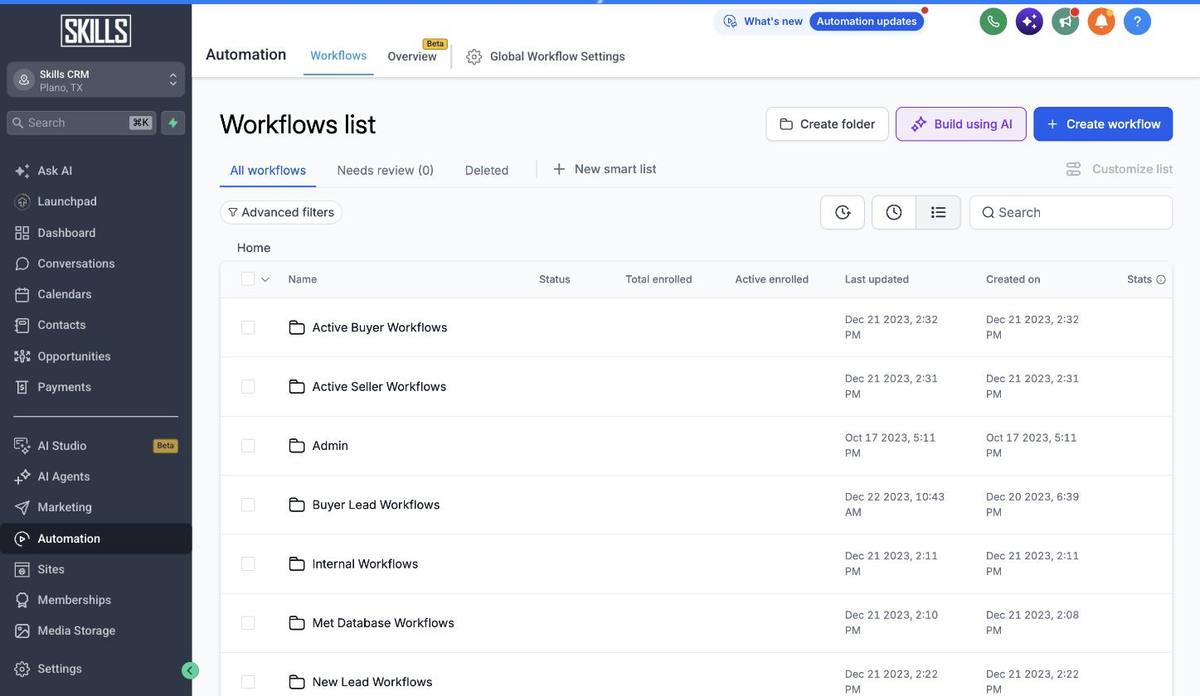Open the Buyer Lead Workflows folder name

pos(376,505)
